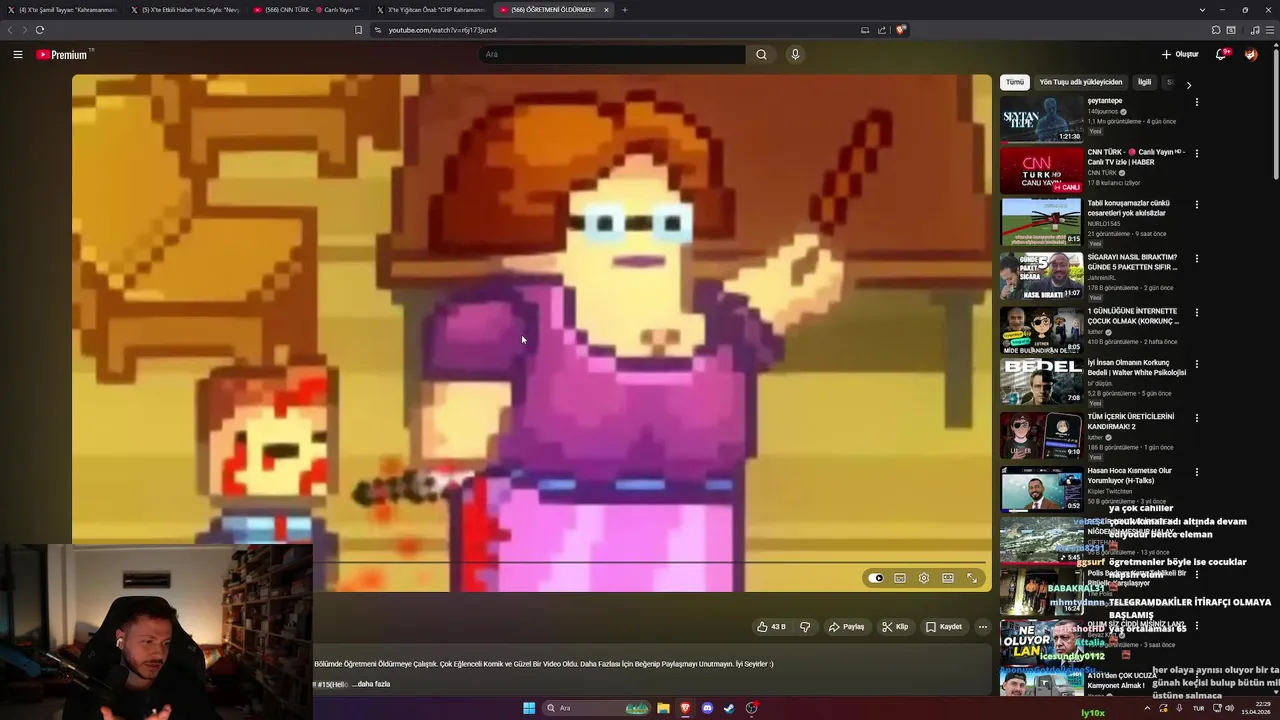Open CNN TÜRK Canlı Yayın thumbnail
This screenshot has width=1280, height=720.
[x=1042, y=170]
